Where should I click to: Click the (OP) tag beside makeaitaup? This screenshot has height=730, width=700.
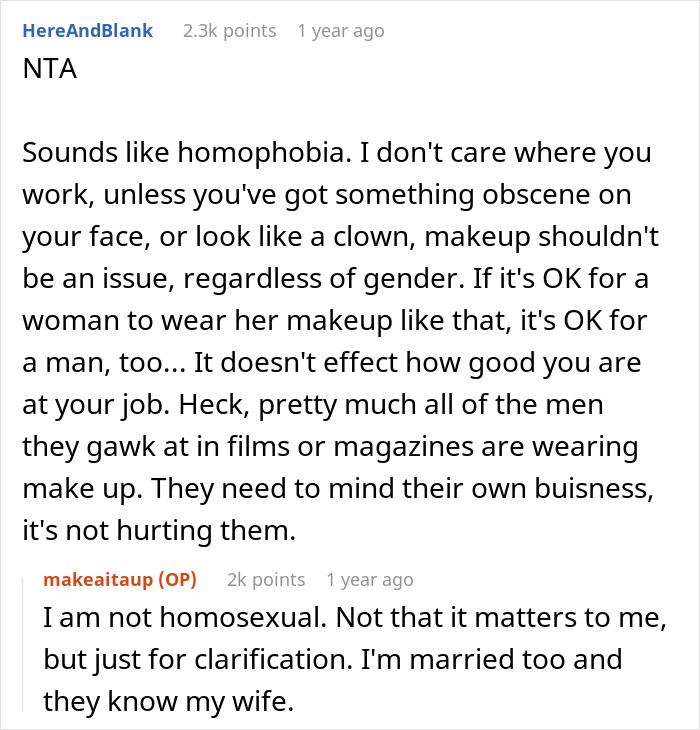177,580
